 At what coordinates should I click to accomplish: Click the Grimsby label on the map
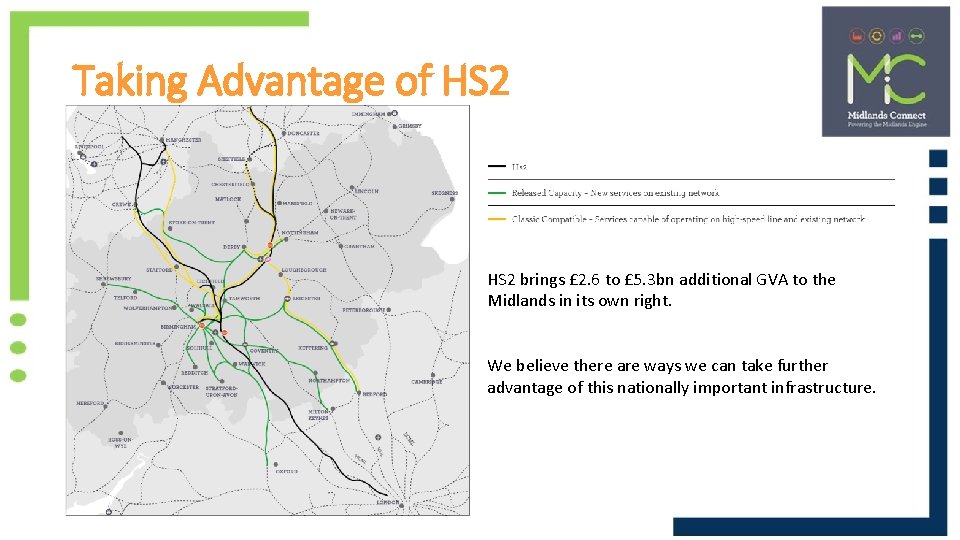pos(410,126)
